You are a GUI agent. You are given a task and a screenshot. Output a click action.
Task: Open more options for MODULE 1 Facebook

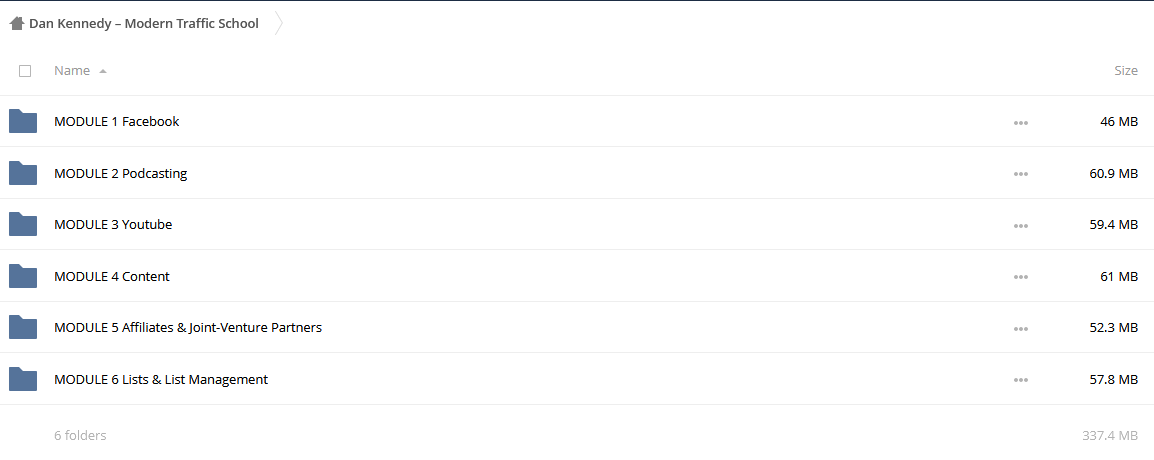[1021, 123]
